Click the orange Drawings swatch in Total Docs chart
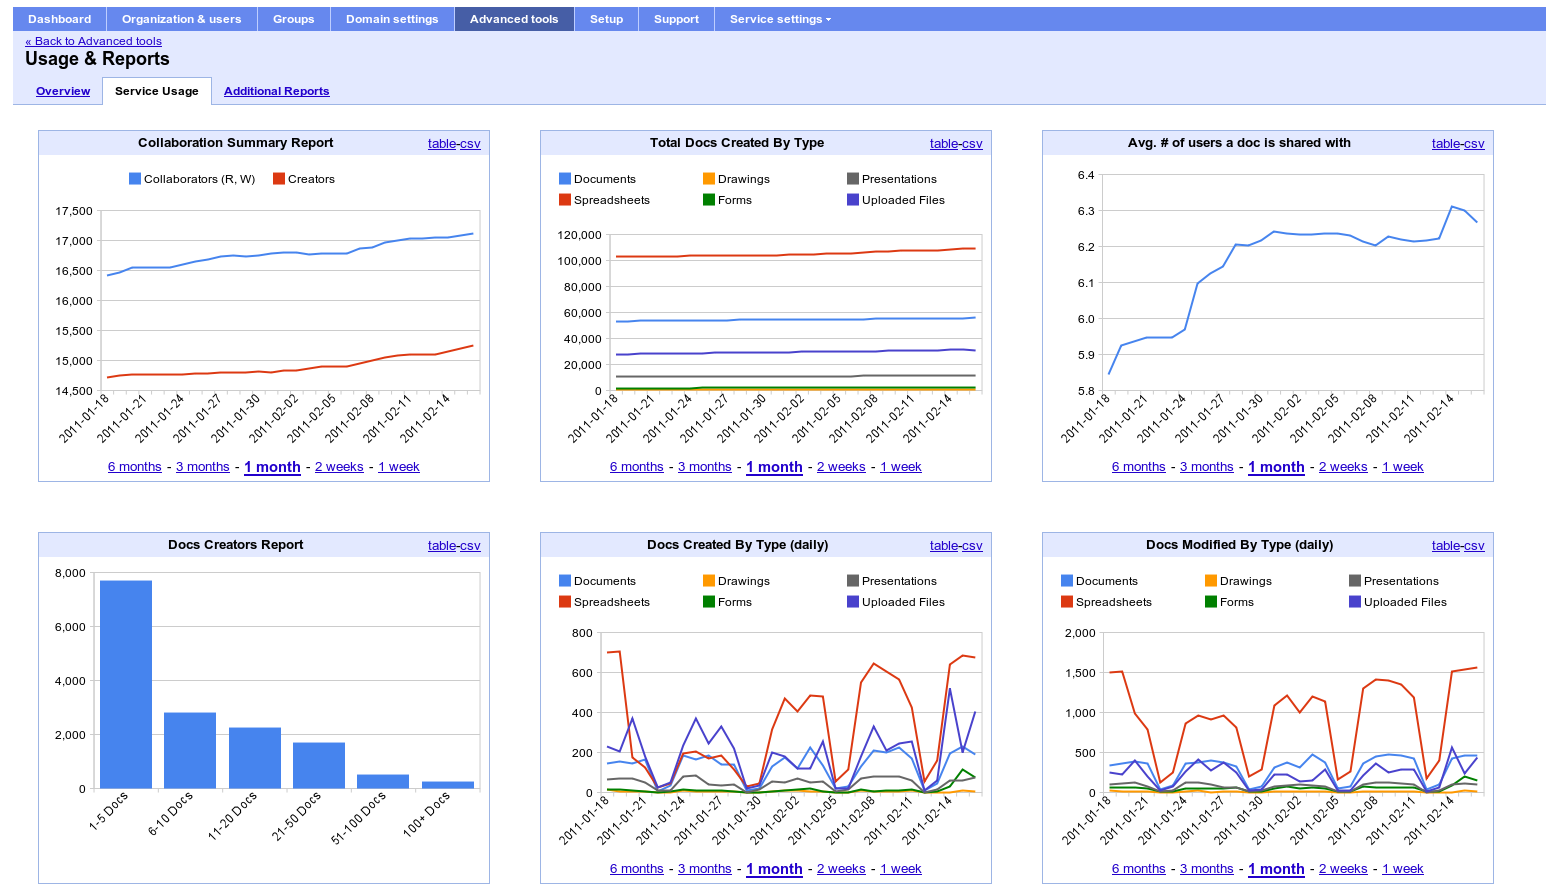 [709, 179]
